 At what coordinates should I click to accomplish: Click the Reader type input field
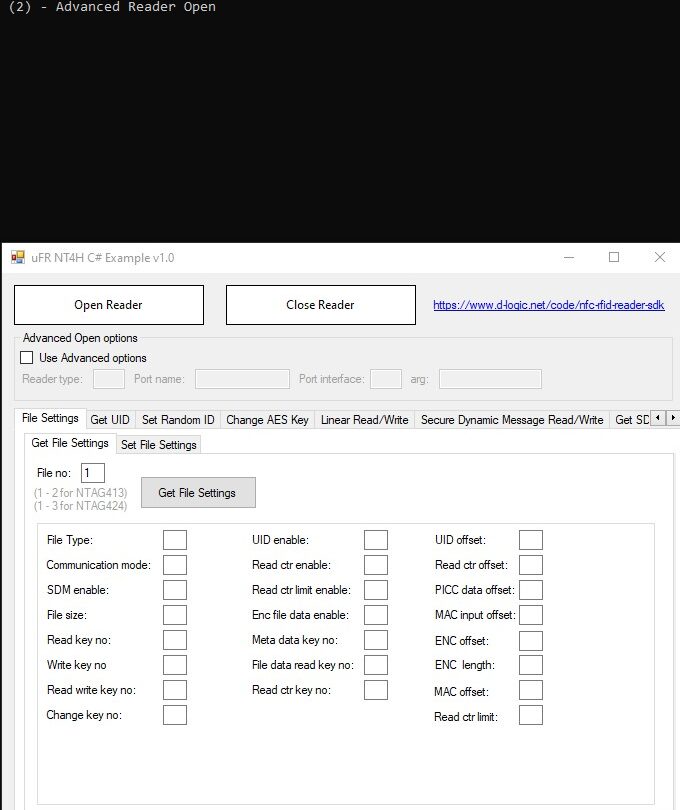109,379
